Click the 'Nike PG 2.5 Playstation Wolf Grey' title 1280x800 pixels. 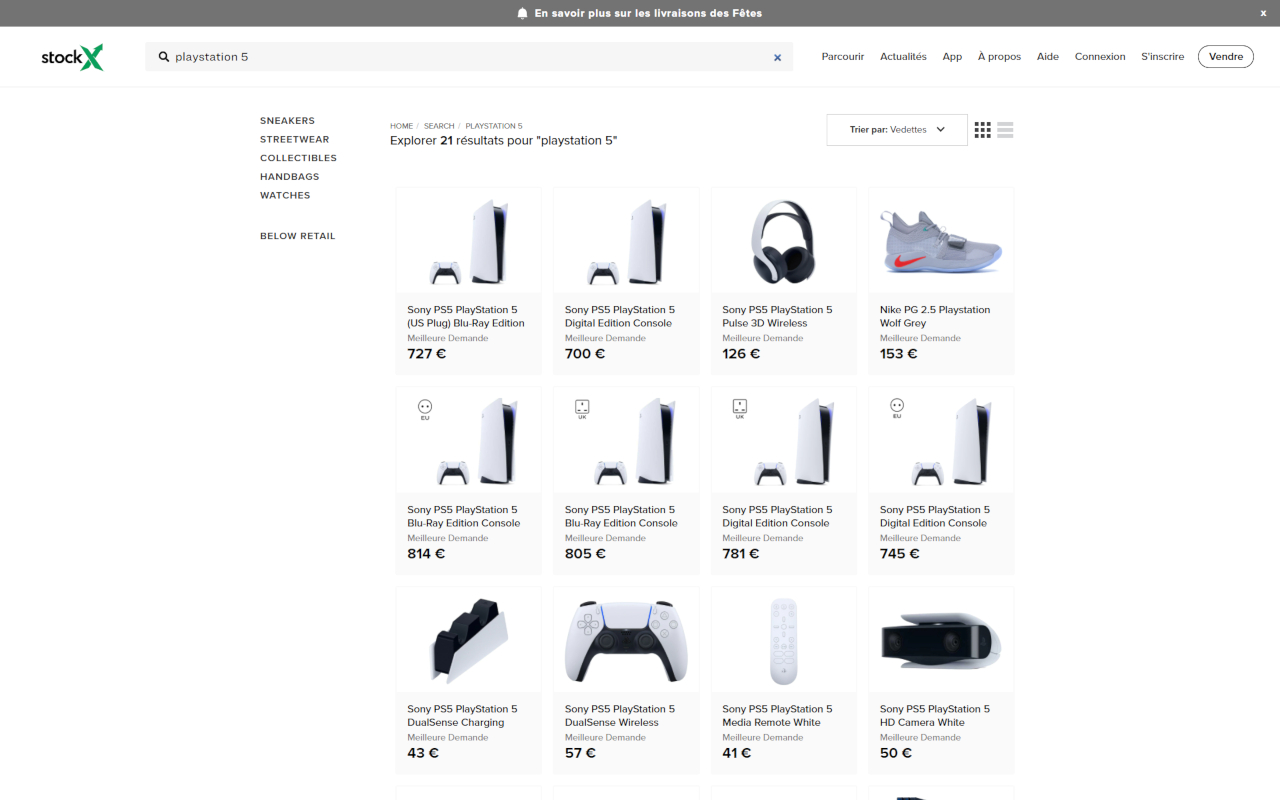(x=935, y=317)
